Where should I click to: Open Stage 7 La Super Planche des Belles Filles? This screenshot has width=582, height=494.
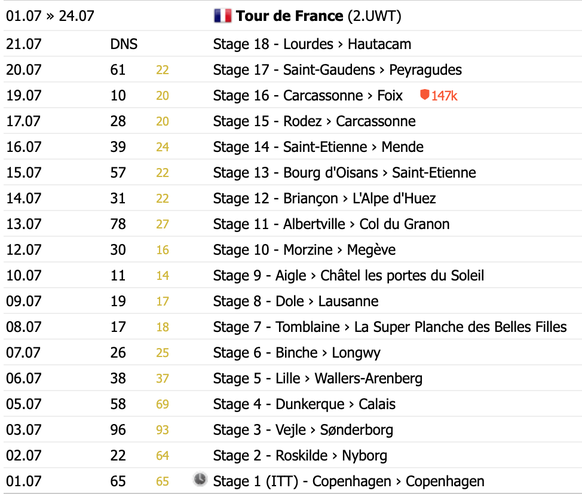[390, 327]
